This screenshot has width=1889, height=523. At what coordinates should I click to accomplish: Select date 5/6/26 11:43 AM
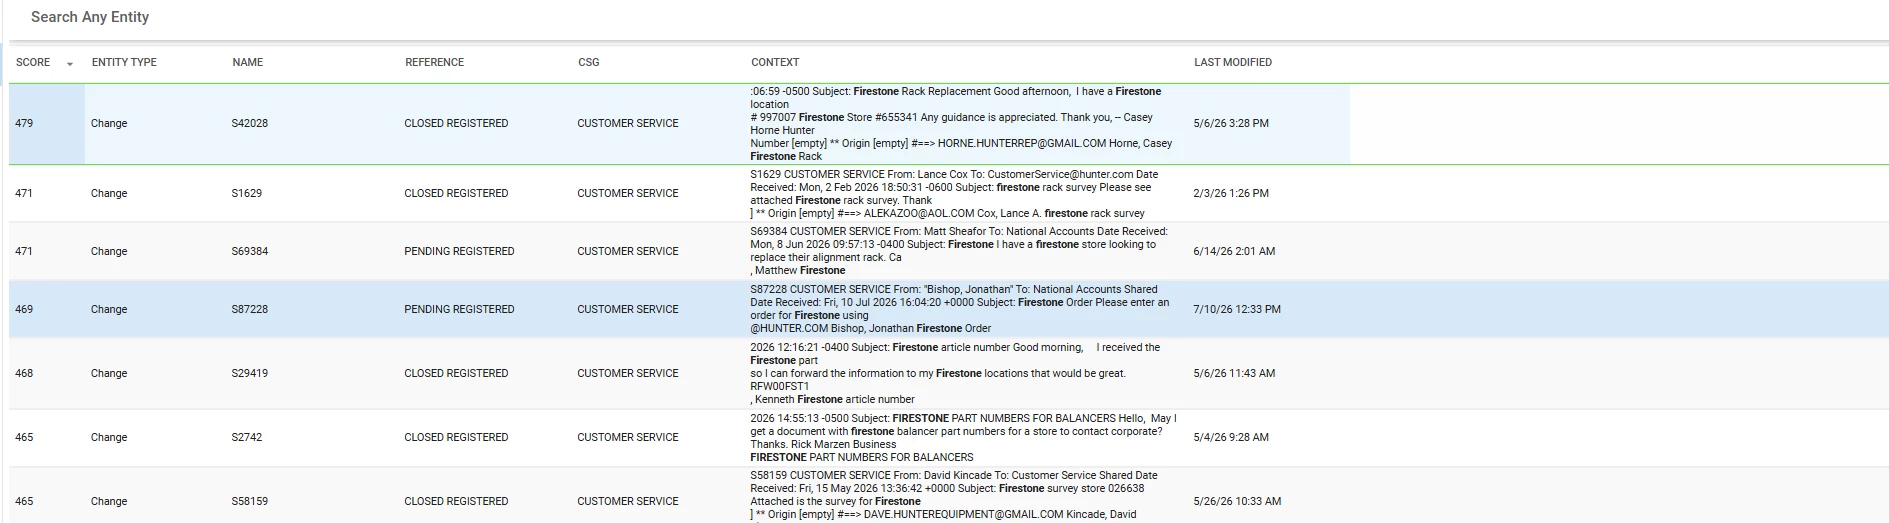point(1234,373)
